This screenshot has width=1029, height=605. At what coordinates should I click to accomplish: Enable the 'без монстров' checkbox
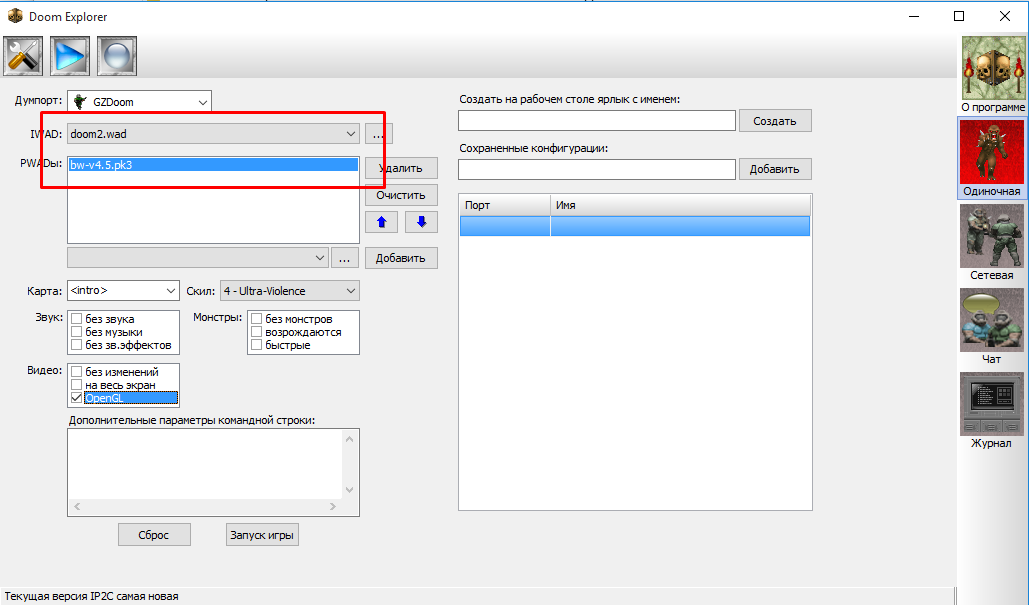pos(257,319)
